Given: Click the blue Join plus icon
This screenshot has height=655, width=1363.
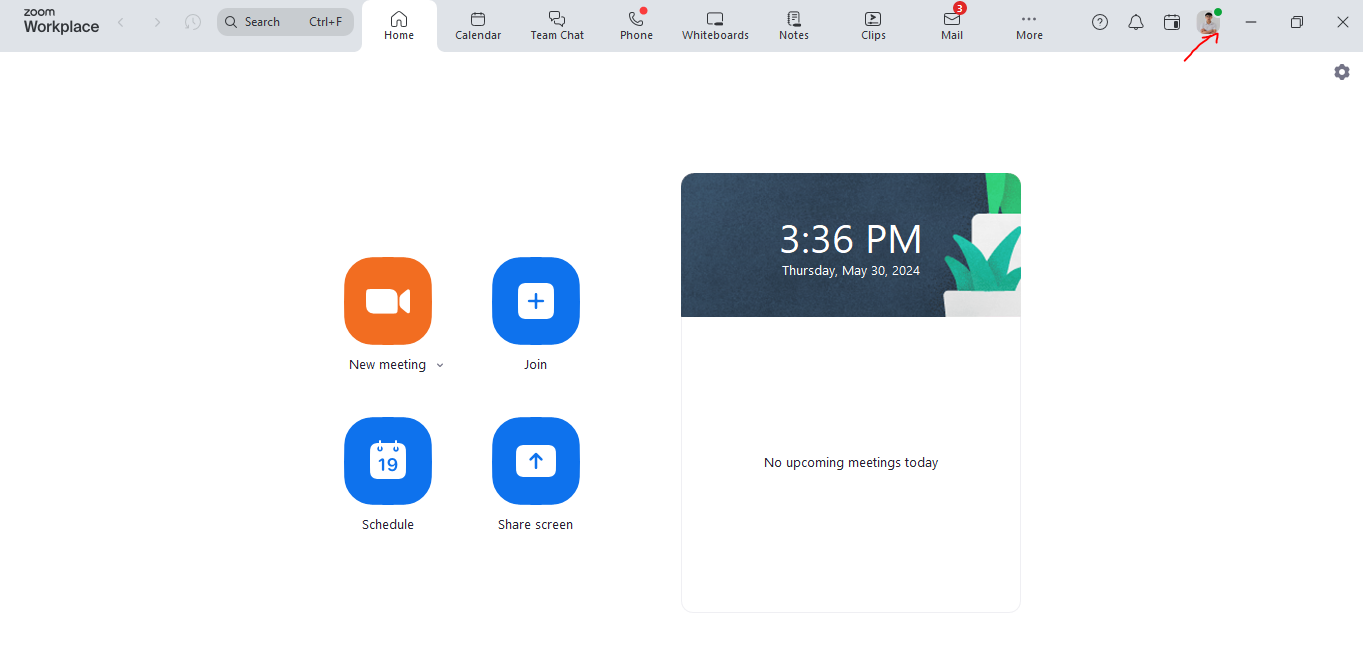Looking at the screenshot, I should click(535, 301).
